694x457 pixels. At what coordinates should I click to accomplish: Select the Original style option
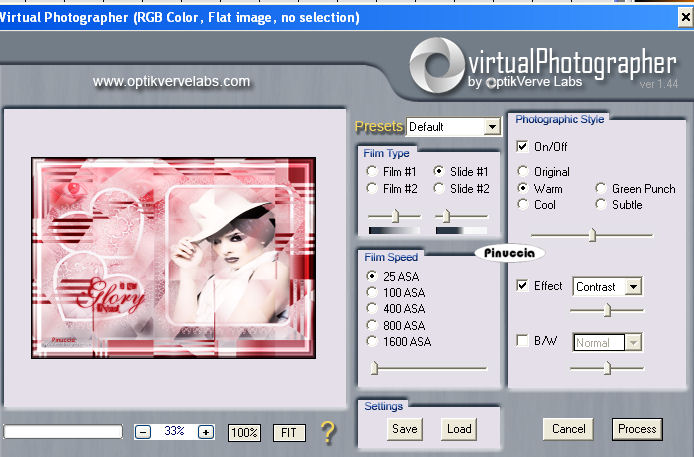click(x=523, y=171)
